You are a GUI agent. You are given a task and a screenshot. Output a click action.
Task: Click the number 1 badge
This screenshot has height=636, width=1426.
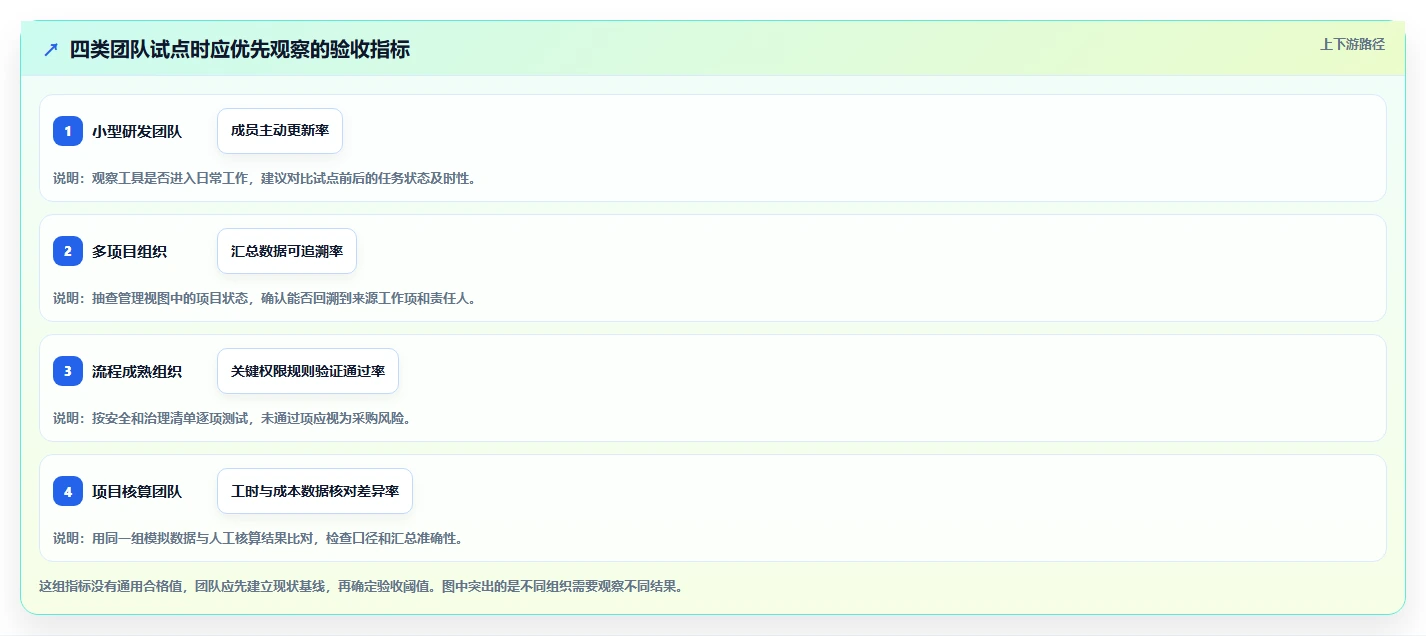click(x=68, y=131)
